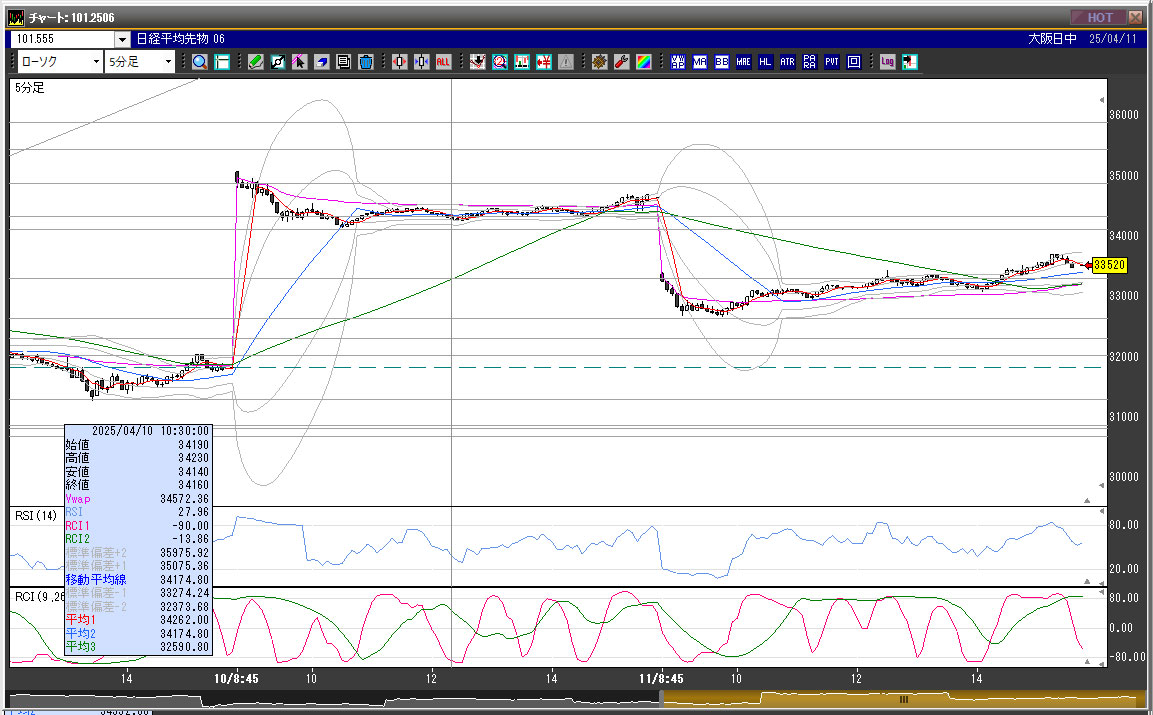
Task: Click the small arrow at top of price axis
Action: click(1102, 99)
